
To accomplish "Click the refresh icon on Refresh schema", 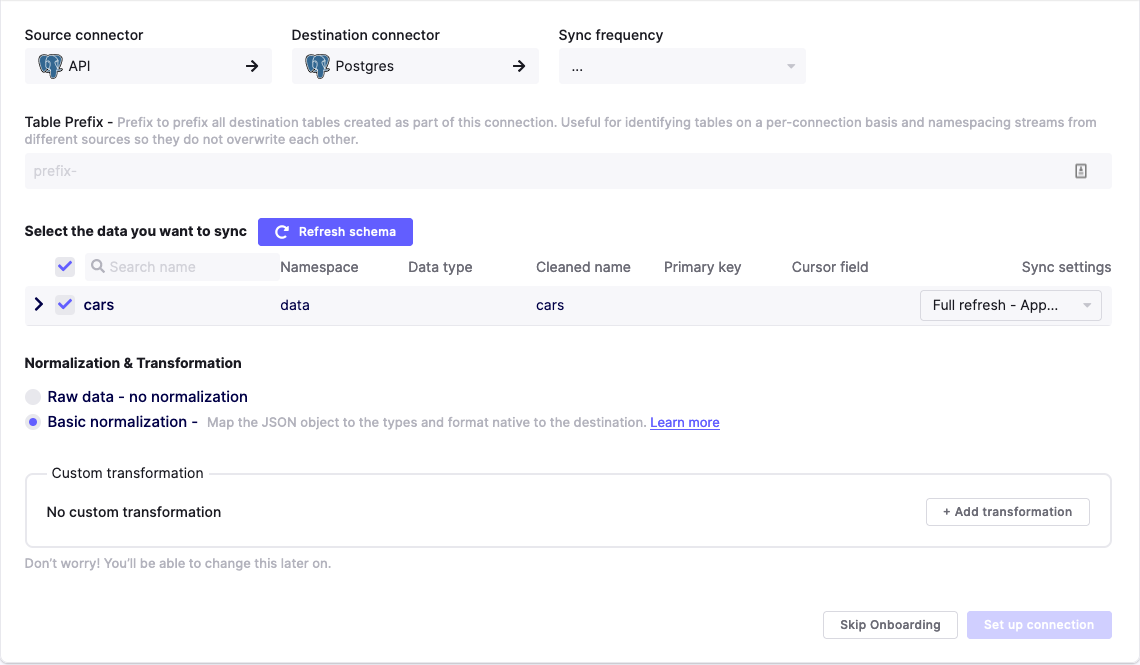I will point(282,232).
